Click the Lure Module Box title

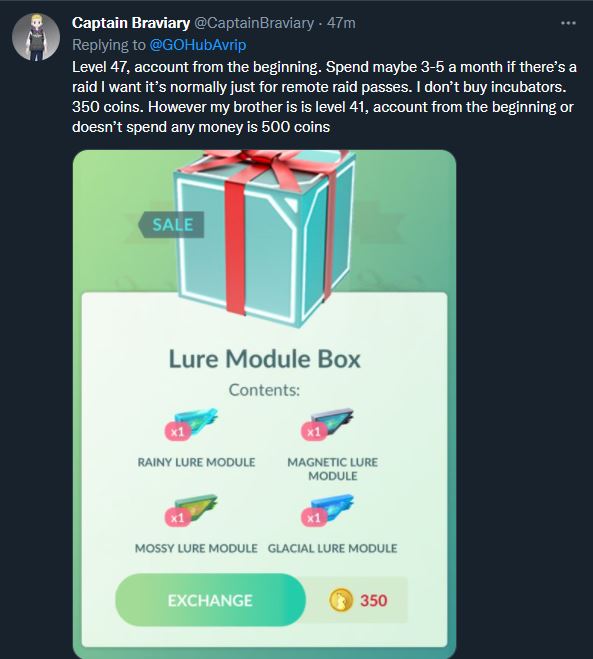264,359
